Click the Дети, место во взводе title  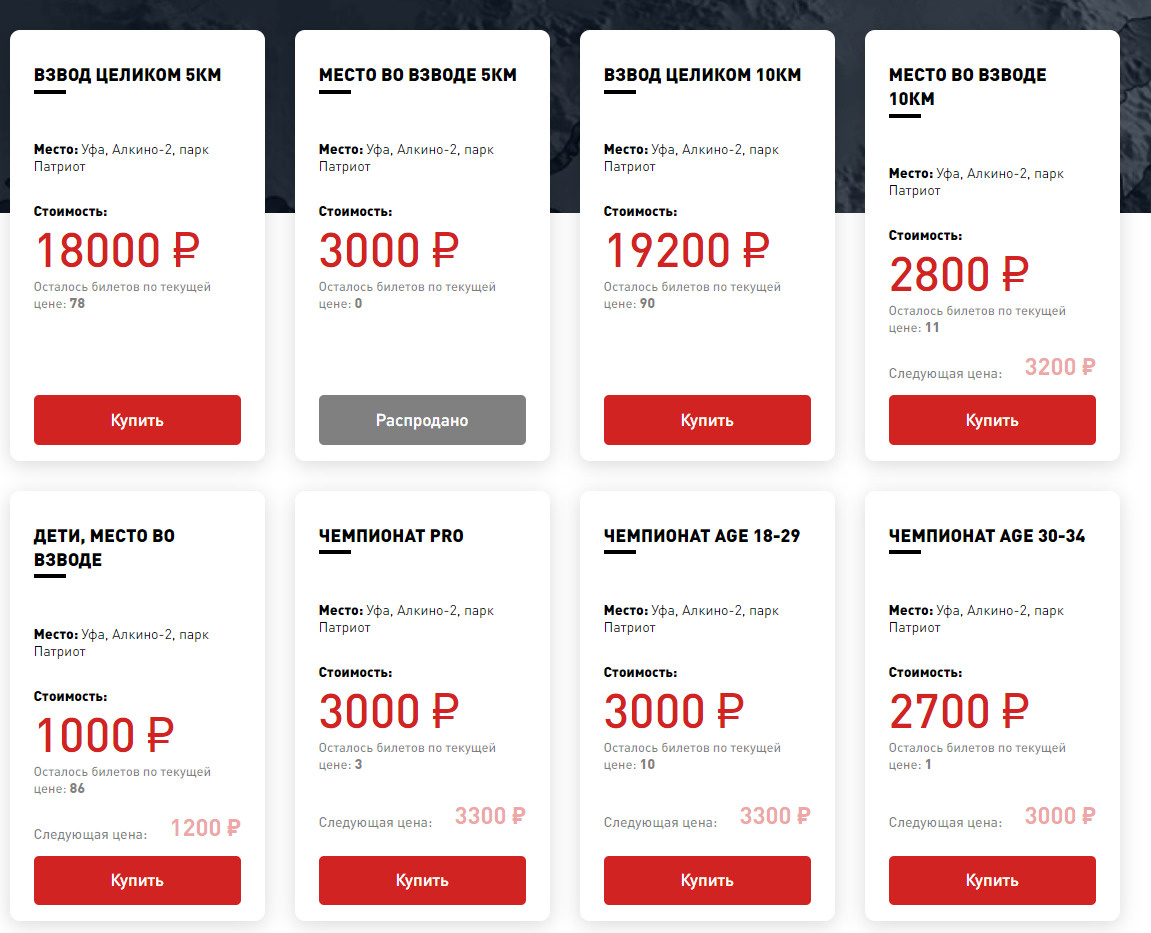pyautogui.click(x=104, y=548)
